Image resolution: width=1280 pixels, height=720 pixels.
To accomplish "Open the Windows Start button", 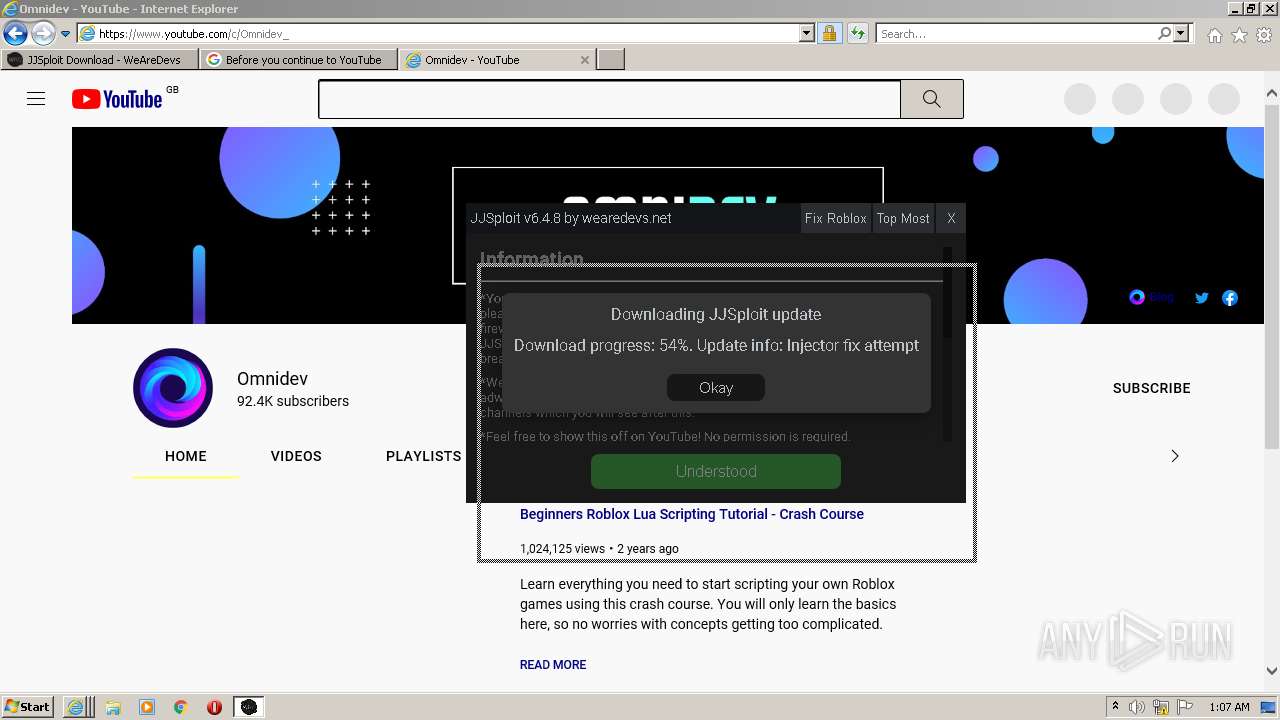I will [x=28, y=707].
